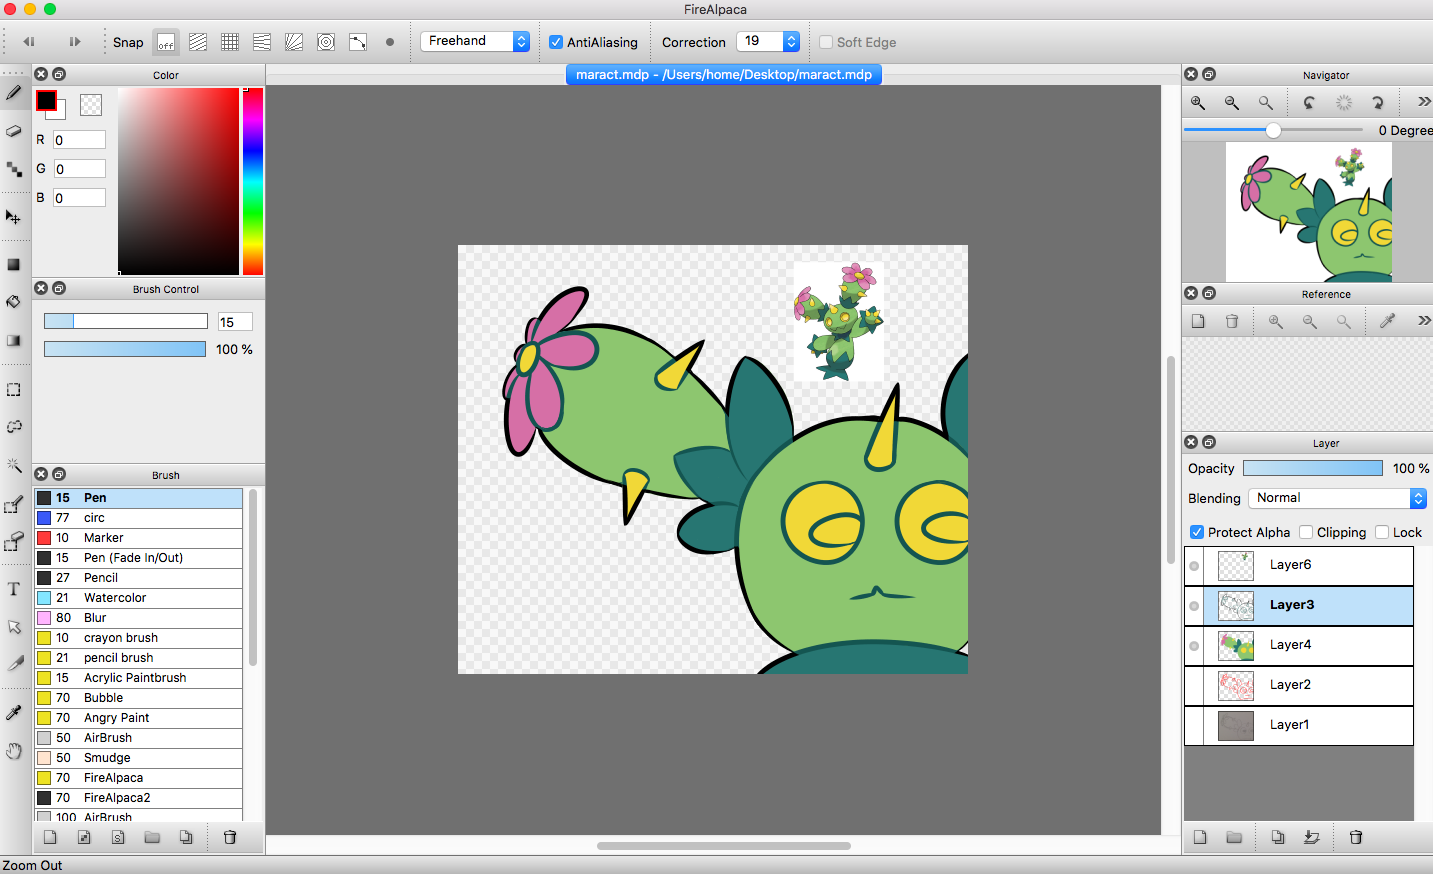Enable concentric circle snap
Image resolution: width=1433 pixels, height=874 pixels.
click(x=326, y=42)
